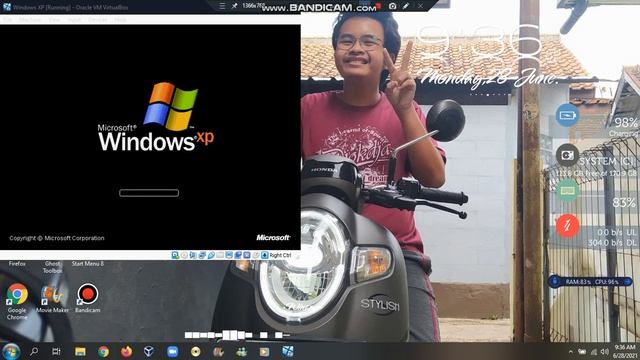The height and width of the screenshot is (360, 640).
Task: Activate the Bandicam drawing pencil tool
Action: 406,6
